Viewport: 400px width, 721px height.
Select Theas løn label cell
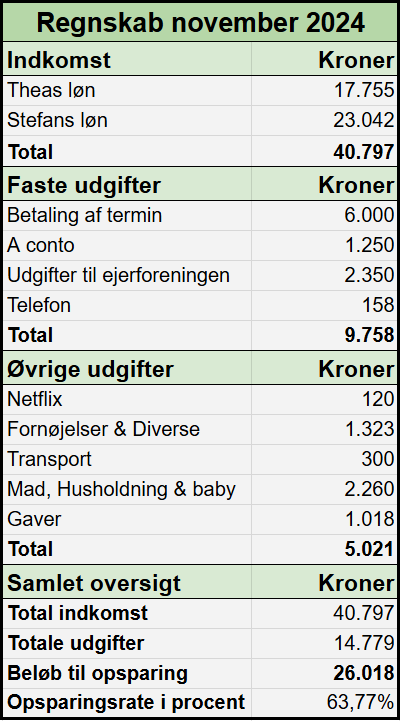[x=127, y=91]
